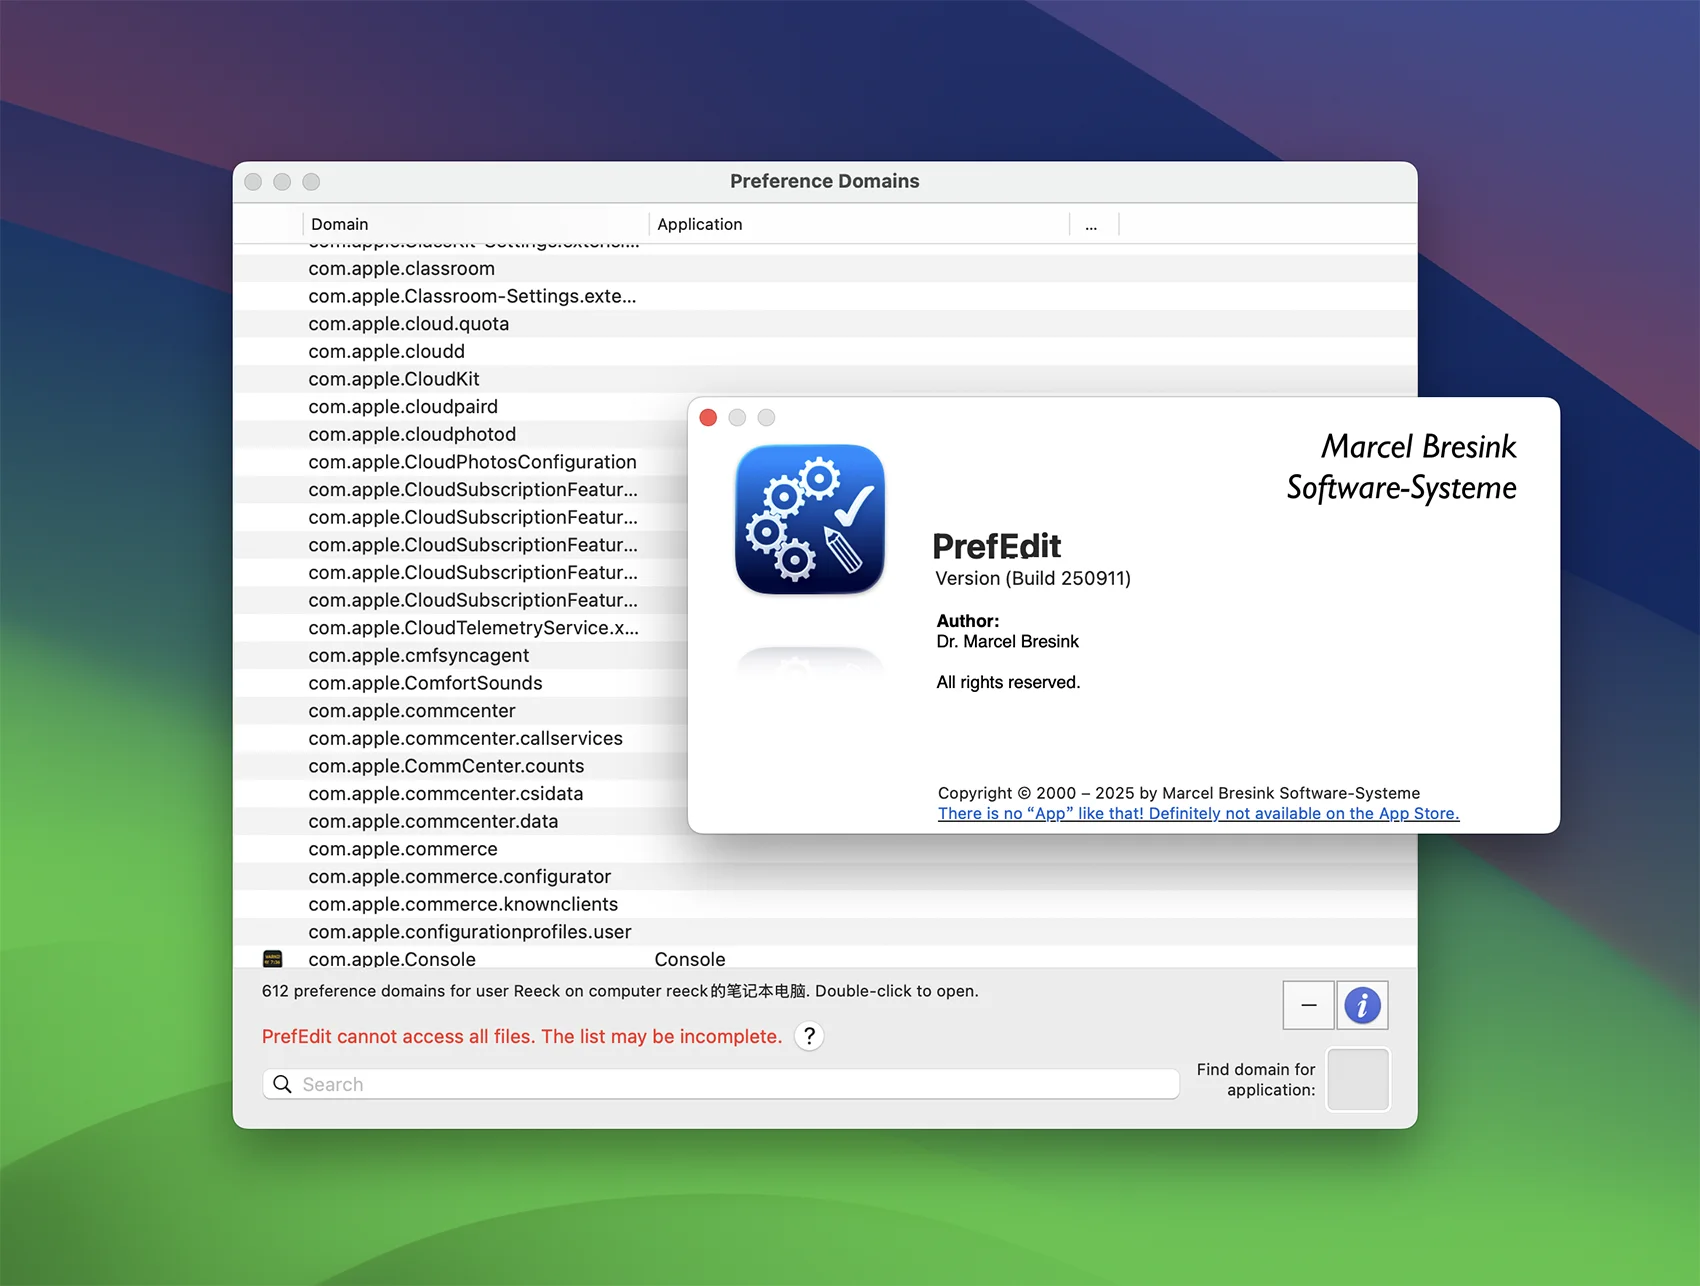Viewport: 1700px width, 1286px height.
Task: Close the PrefEdit About window
Action: tap(708, 417)
